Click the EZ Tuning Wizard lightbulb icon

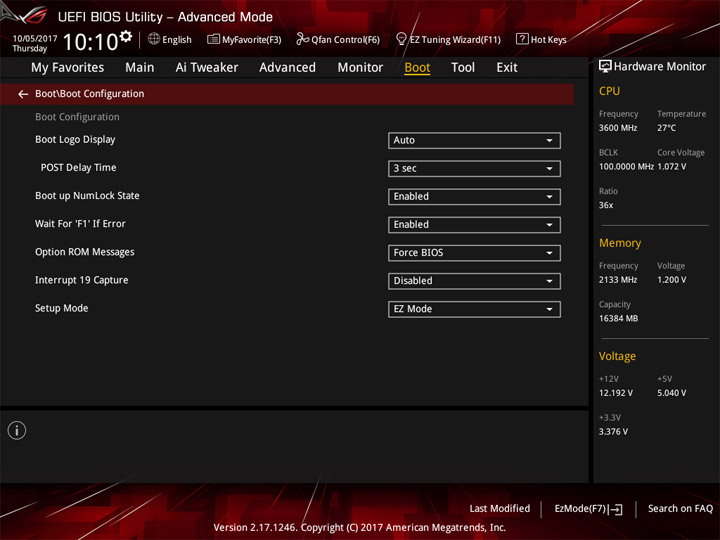coord(401,39)
